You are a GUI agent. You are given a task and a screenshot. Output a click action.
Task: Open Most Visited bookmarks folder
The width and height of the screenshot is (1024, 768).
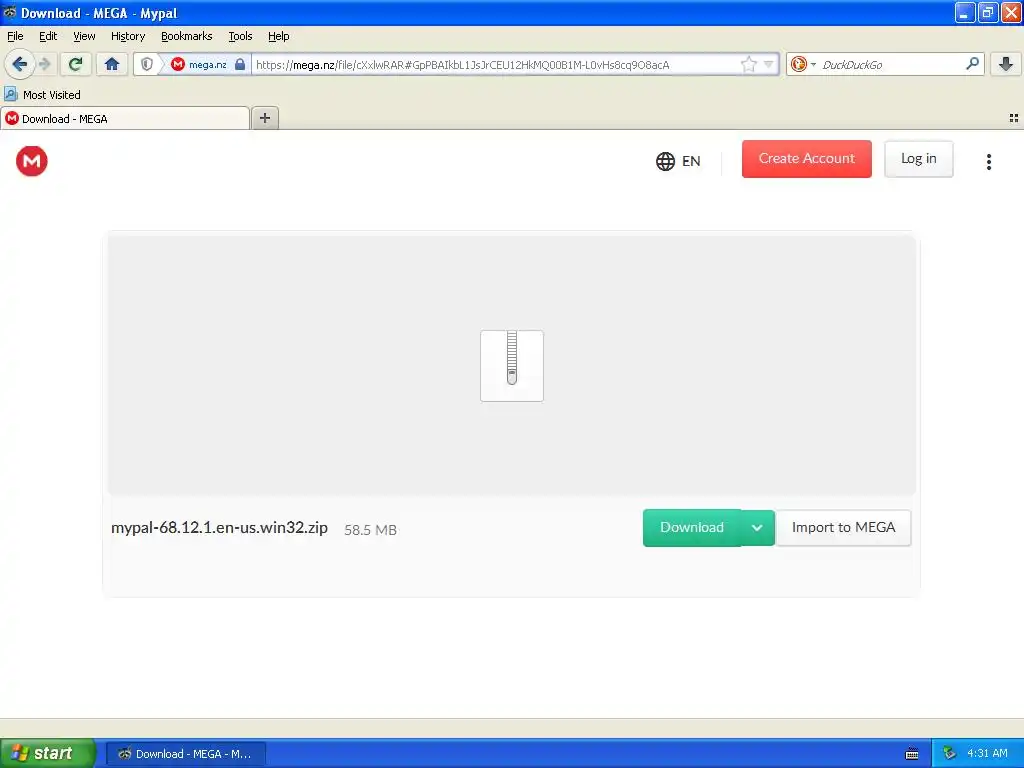(x=43, y=95)
